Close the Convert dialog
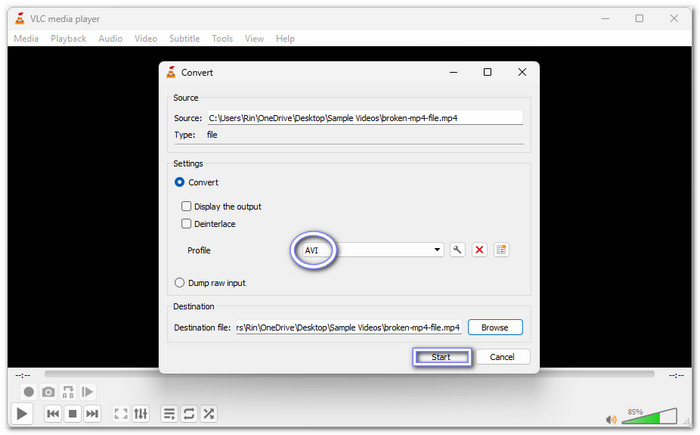 pyautogui.click(x=522, y=72)
